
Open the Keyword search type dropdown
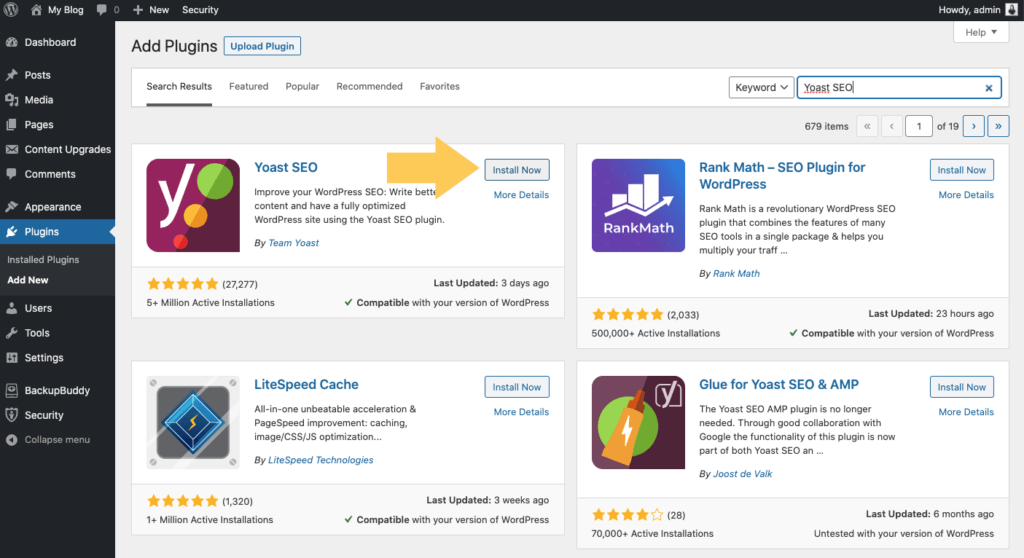pyautogui.click(x=761, y=88)
